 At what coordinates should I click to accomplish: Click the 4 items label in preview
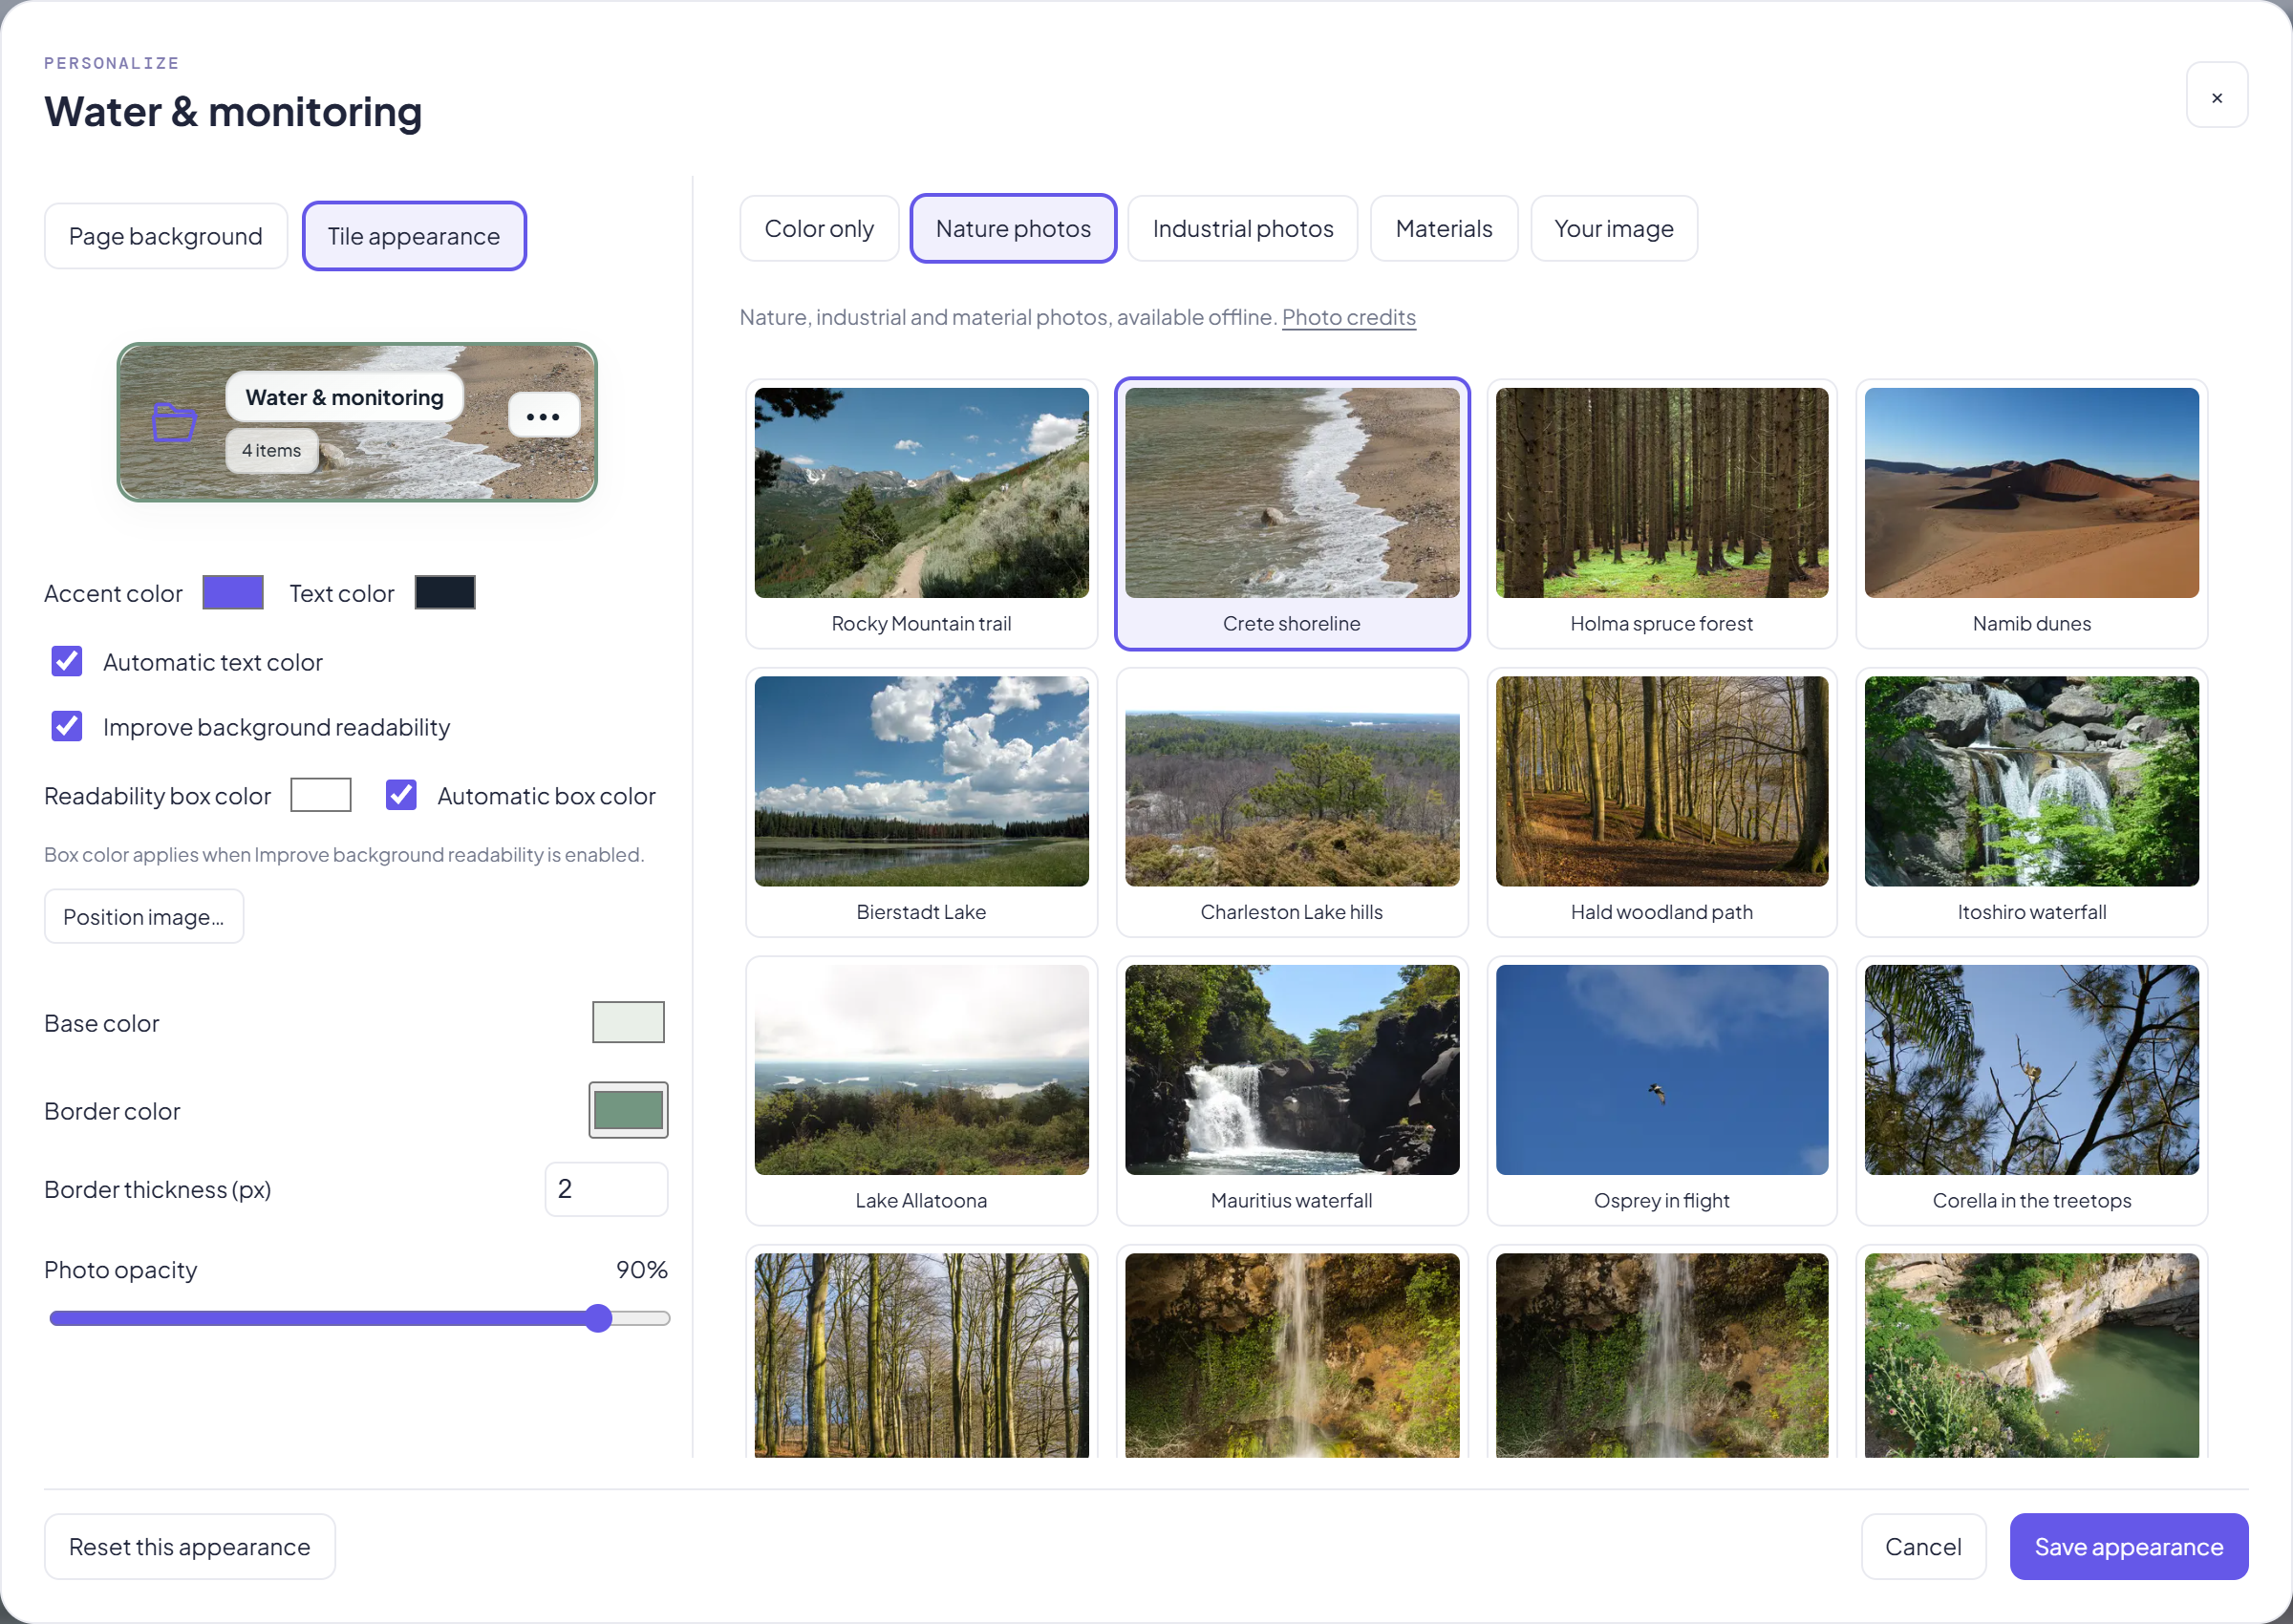pos(271,450)
